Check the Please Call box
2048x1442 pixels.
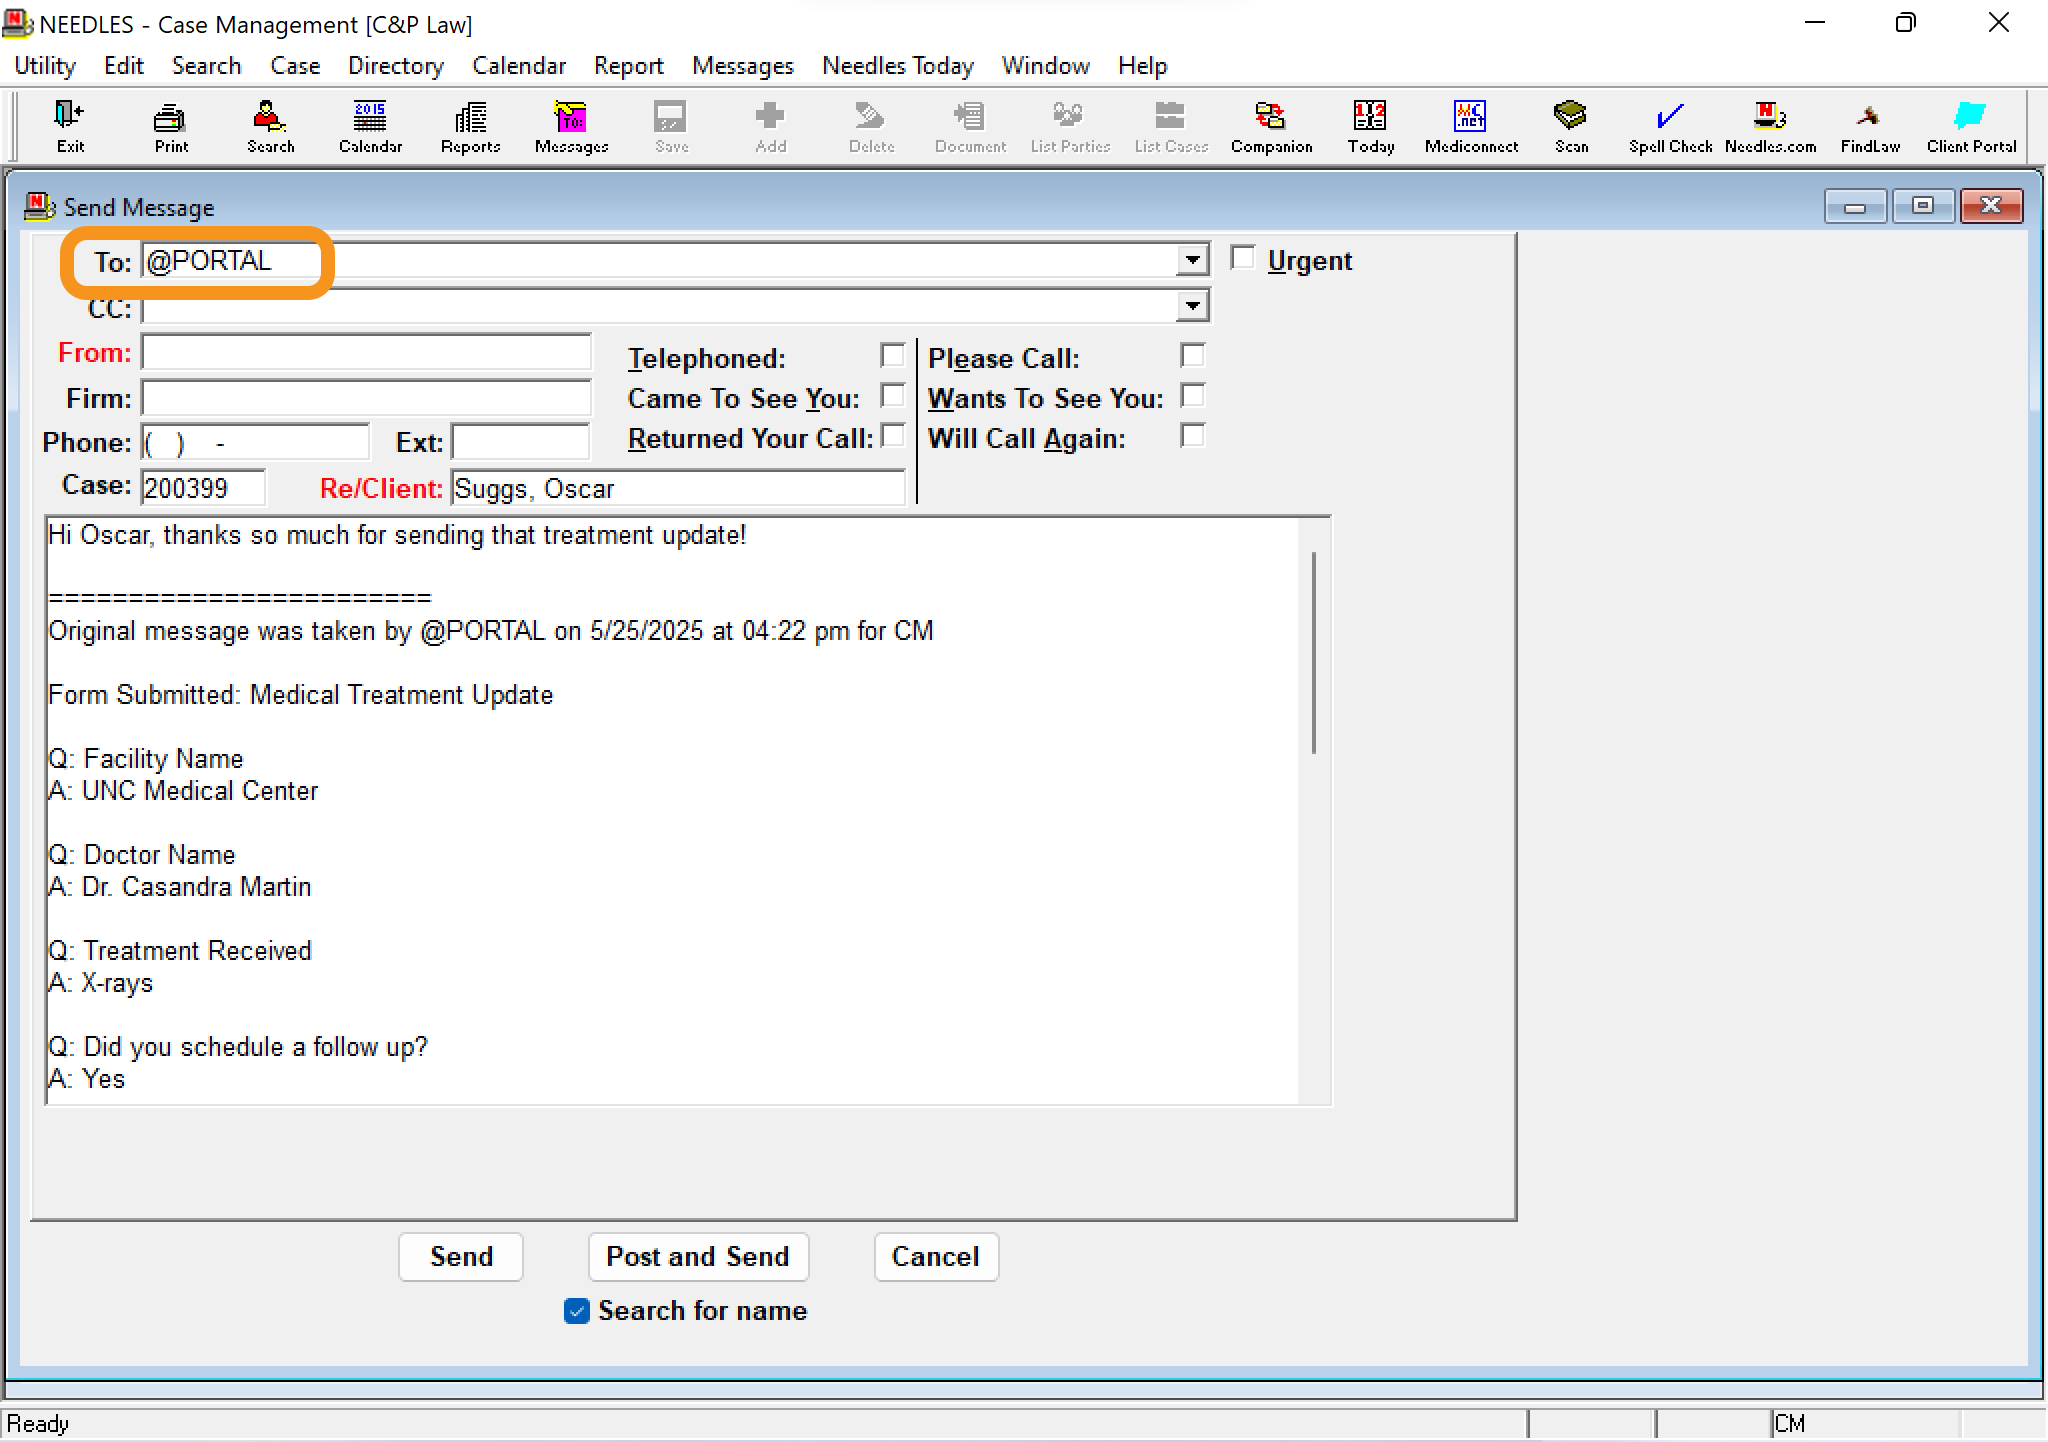coord(1193,356)
